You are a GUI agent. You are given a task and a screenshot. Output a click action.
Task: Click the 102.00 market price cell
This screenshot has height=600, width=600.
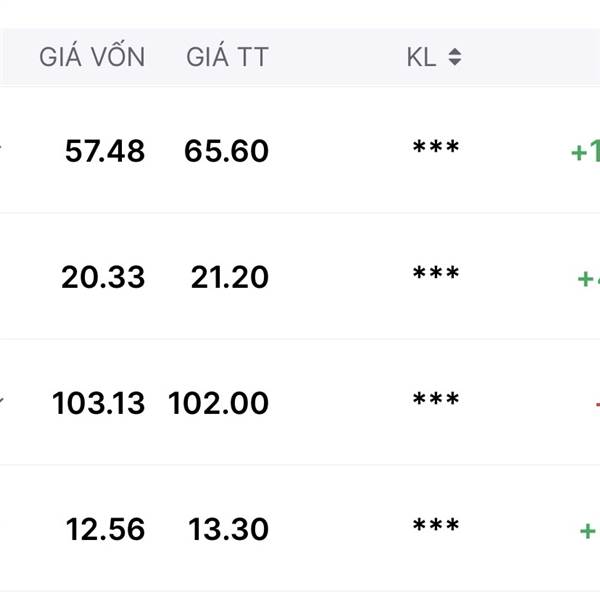click(218, 403)
